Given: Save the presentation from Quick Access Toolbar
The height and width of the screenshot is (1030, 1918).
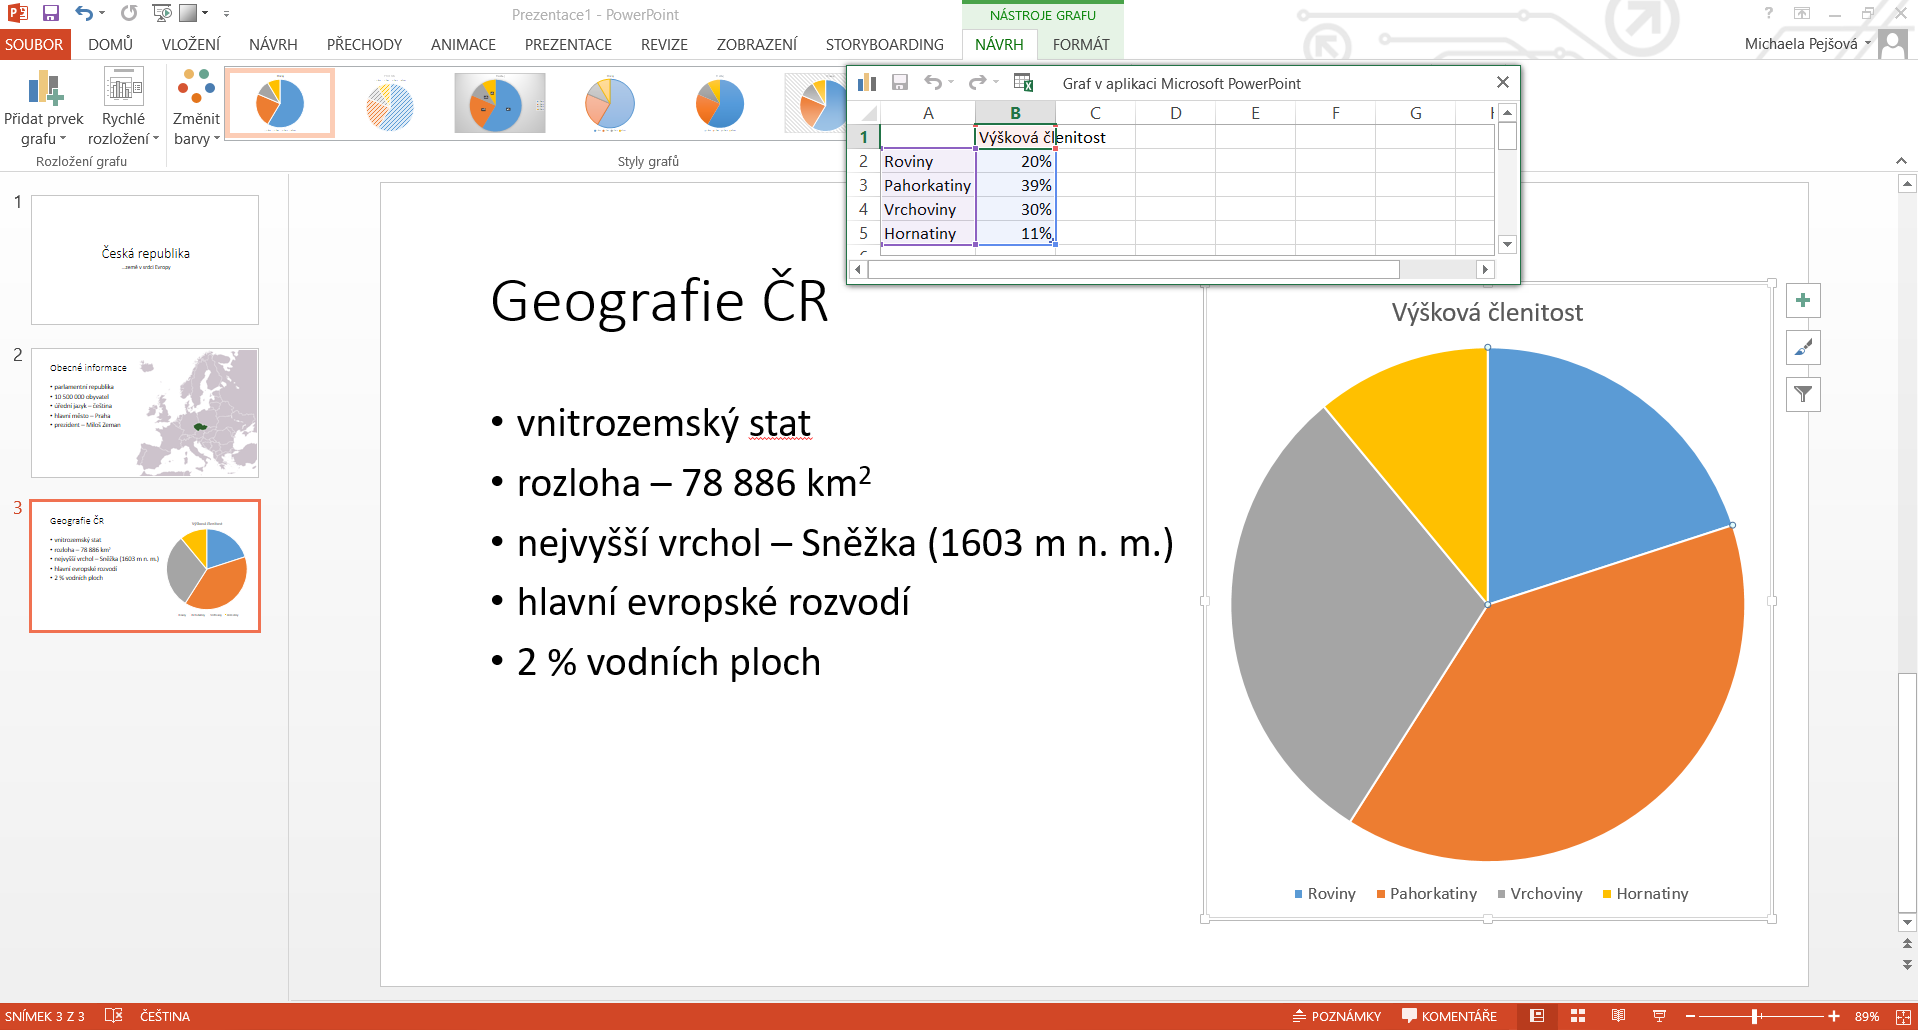Looking at the screenshot, I should 50,14.
